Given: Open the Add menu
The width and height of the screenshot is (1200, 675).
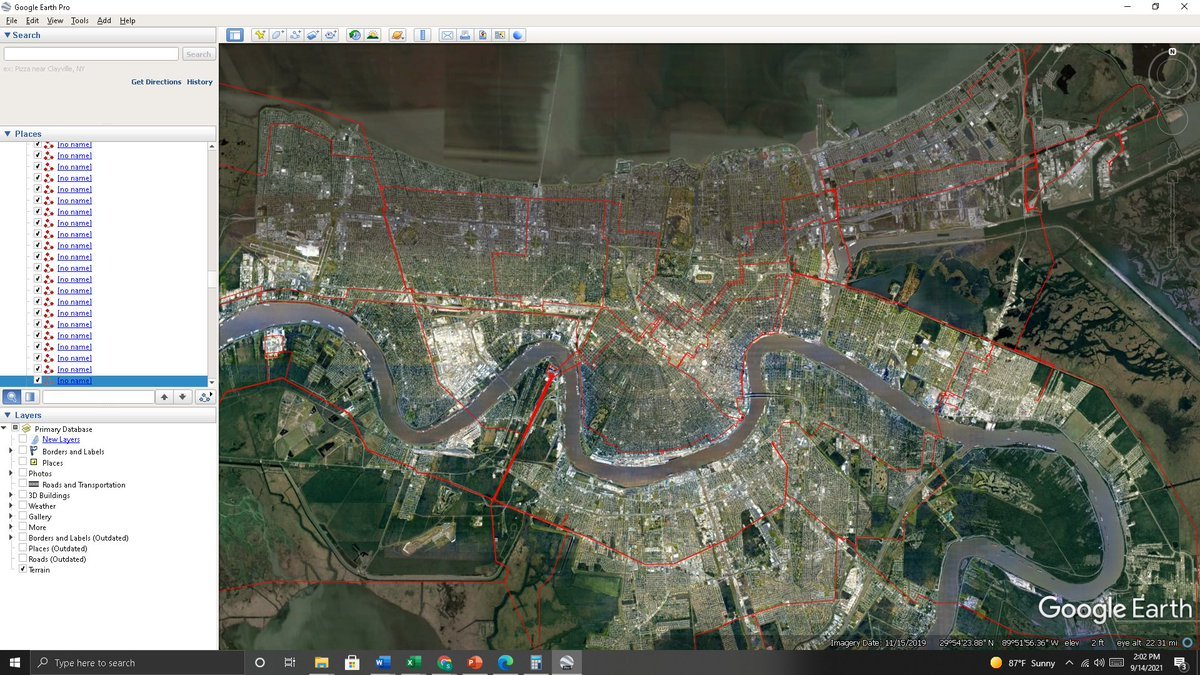Looking at the screenshot, I should pyautogui.click(x=104, y=20).
